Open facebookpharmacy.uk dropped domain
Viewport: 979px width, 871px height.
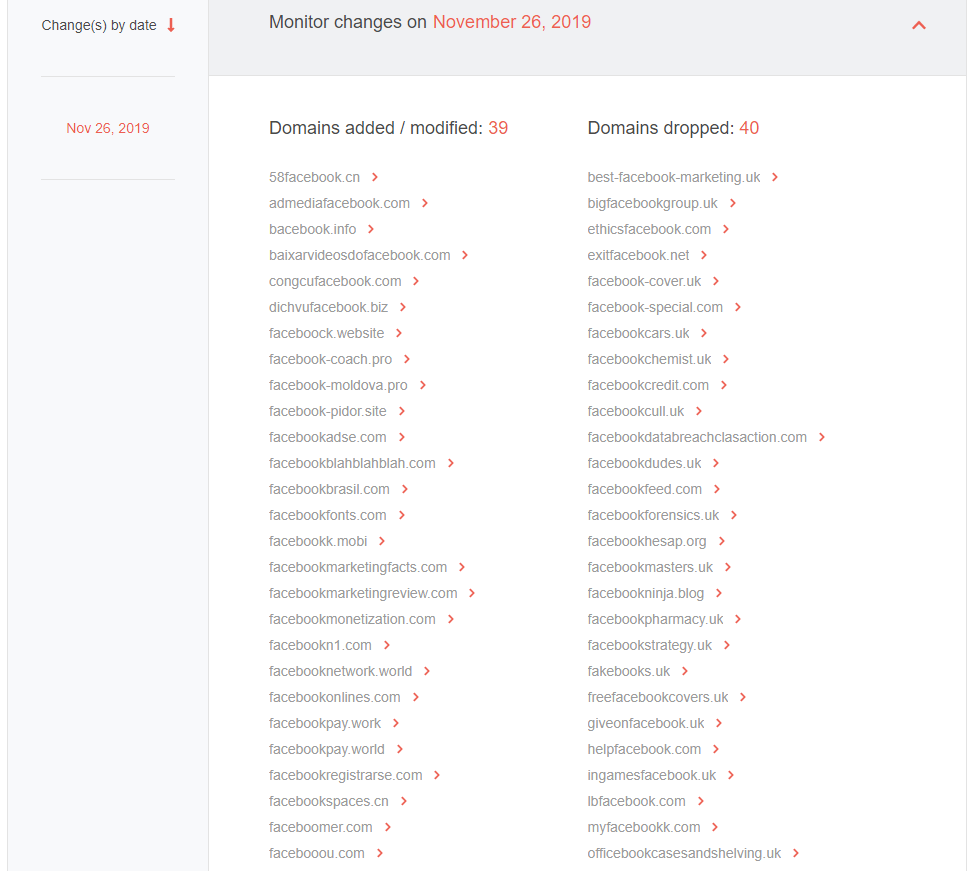tap(655, 619)
